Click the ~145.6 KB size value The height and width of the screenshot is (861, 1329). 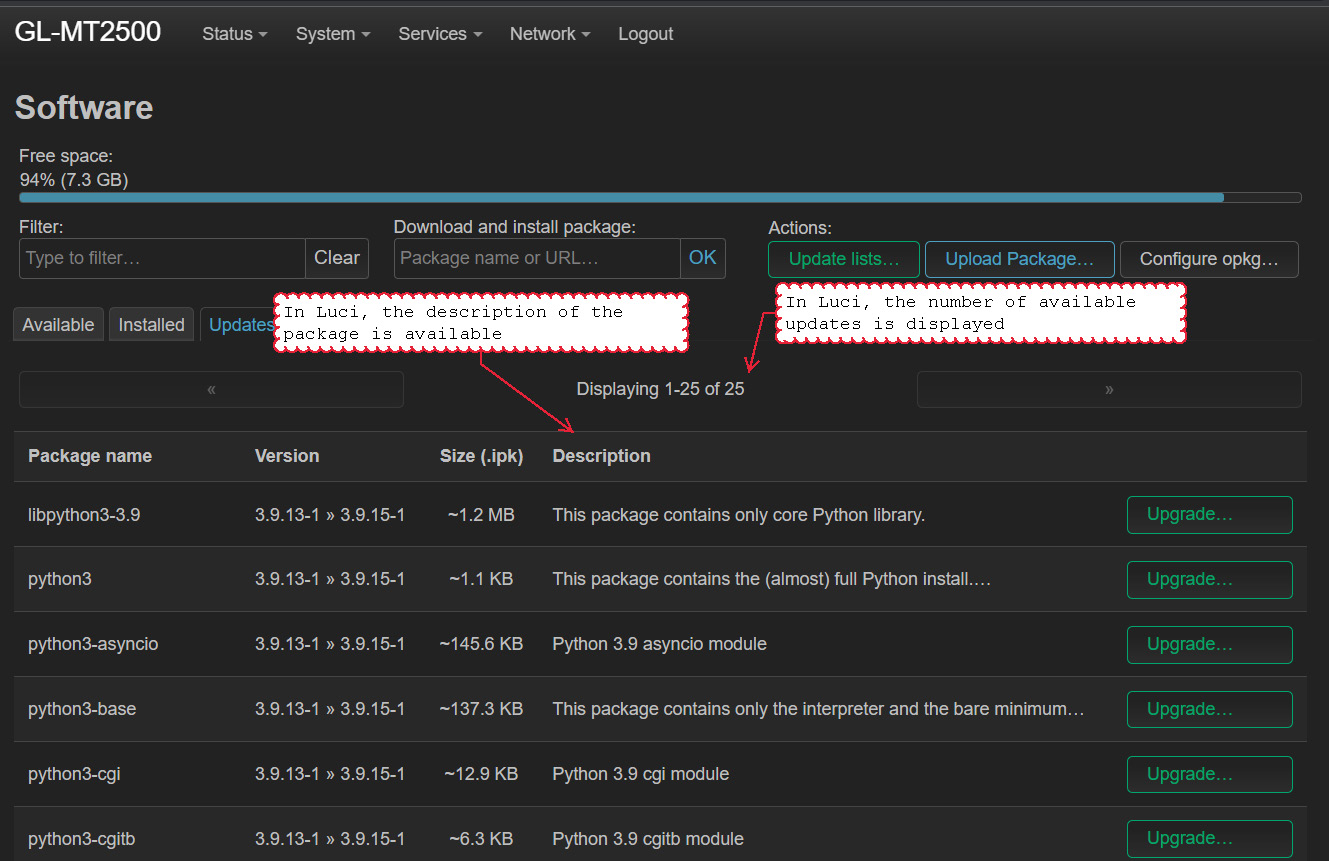click(x=481, y=644)
